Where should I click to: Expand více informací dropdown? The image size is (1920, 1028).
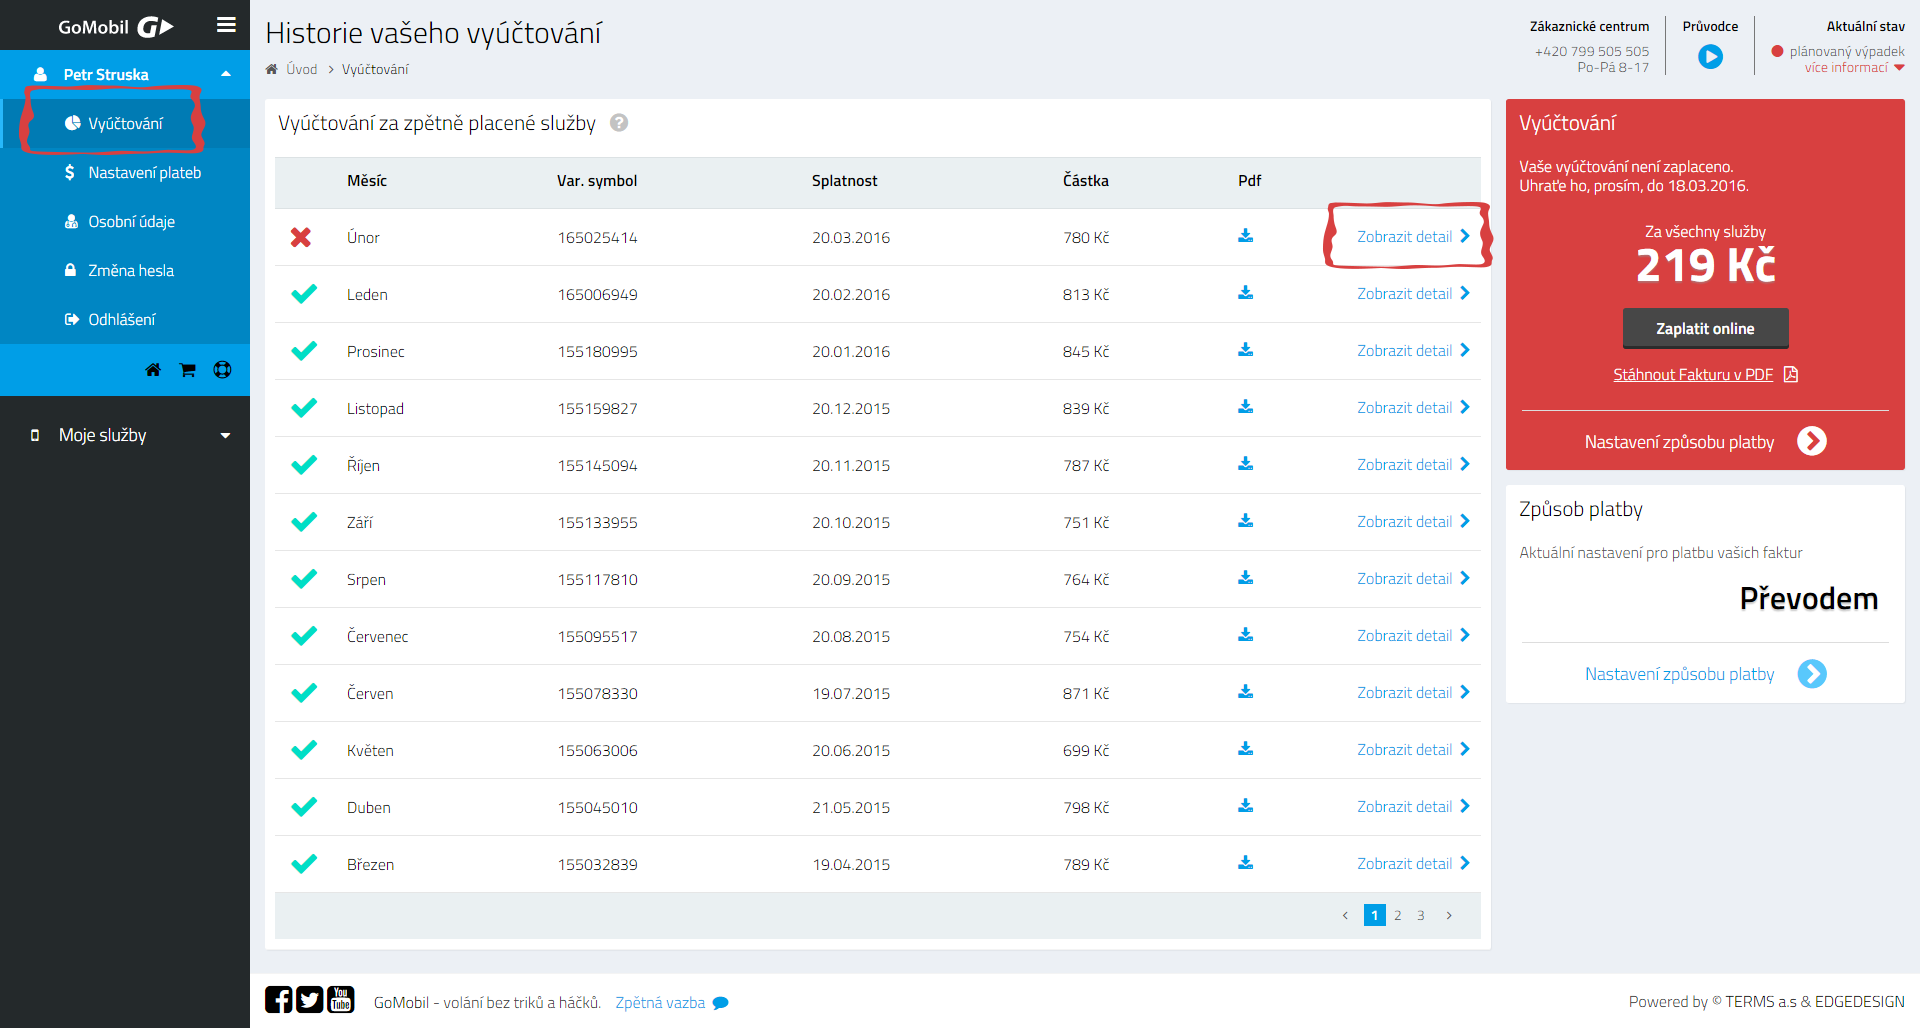[1854, 68]
